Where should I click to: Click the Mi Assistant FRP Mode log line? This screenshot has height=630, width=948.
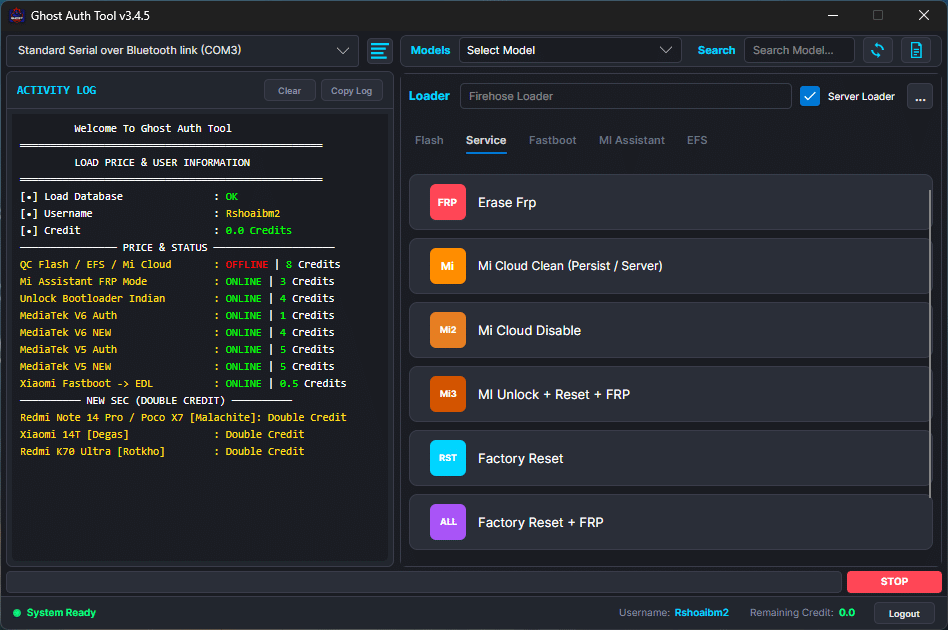(177, 282)
